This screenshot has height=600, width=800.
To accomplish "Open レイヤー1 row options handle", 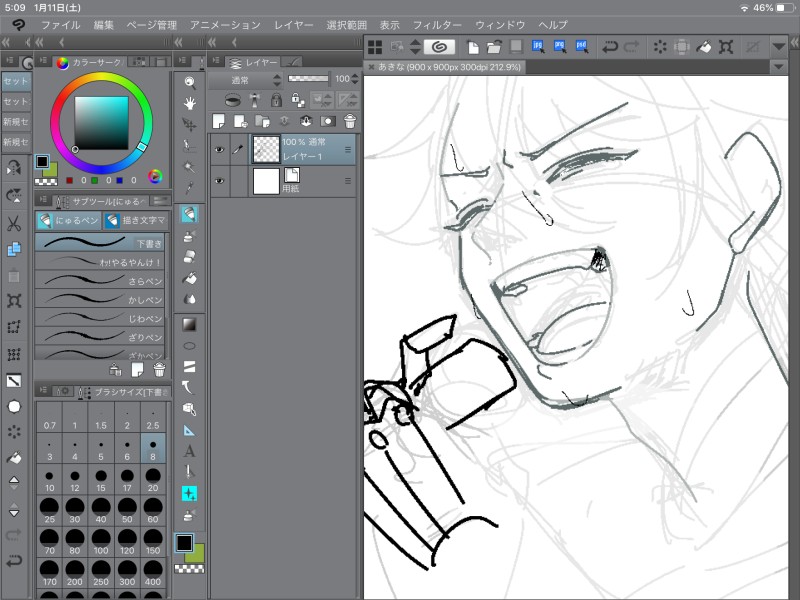I will tap(348, 149).
